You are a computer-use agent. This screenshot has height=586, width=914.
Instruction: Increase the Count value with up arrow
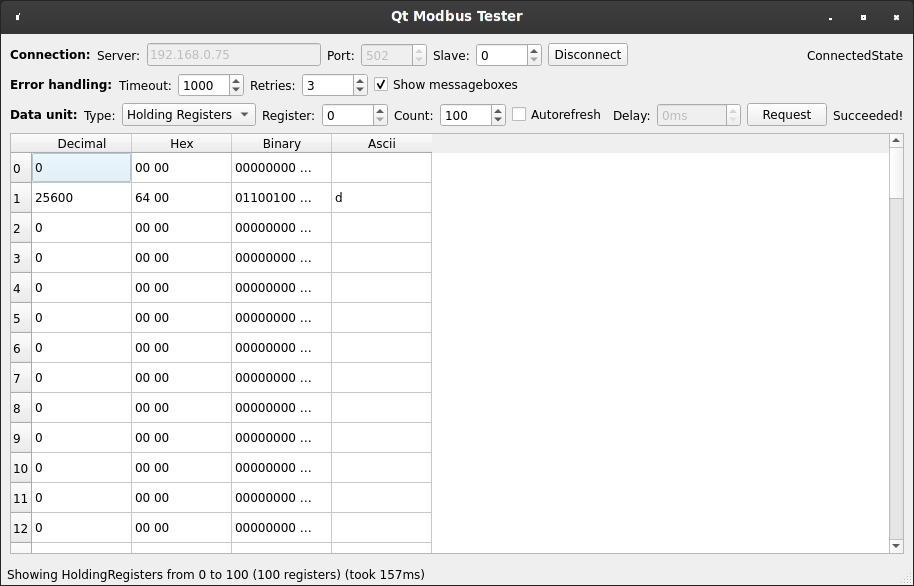[x=498, y=110]
